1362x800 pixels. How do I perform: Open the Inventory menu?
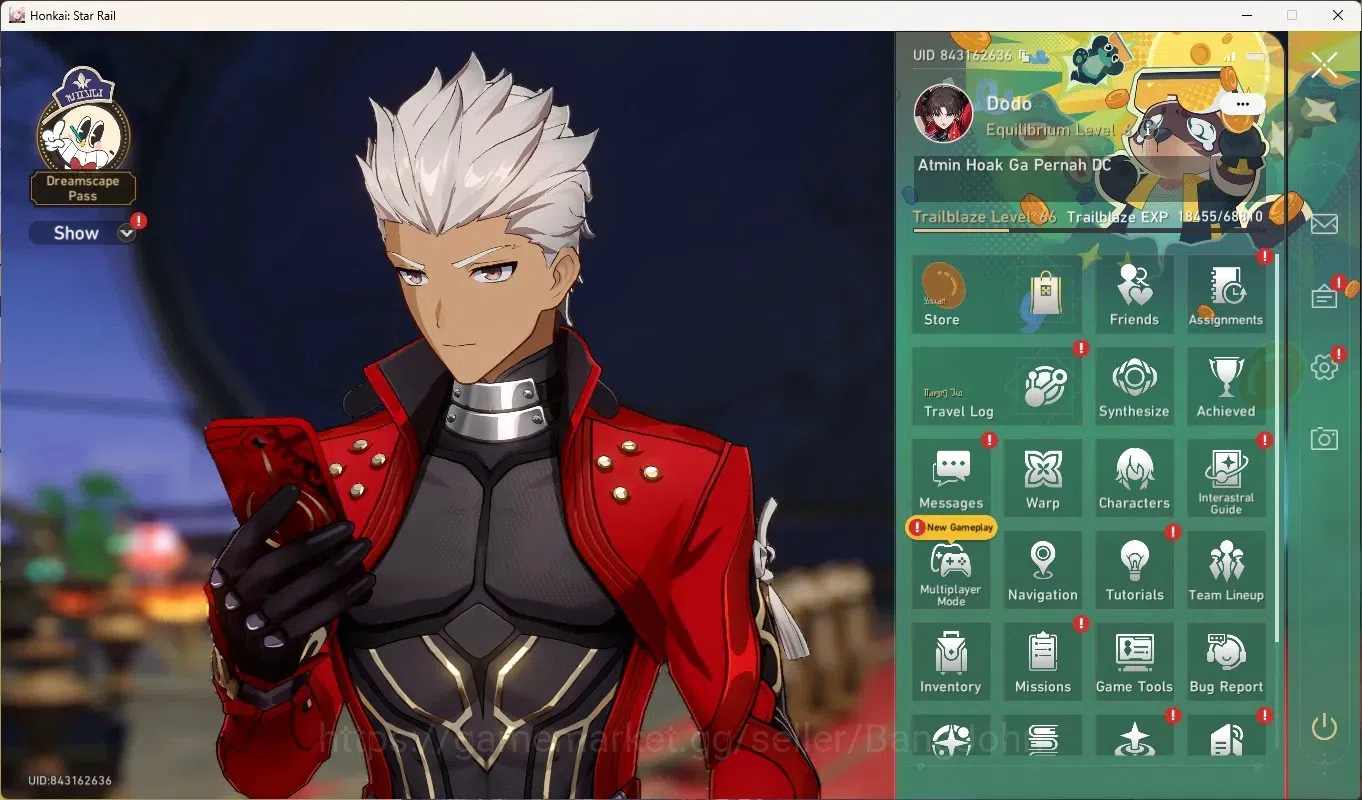[951, 662]
